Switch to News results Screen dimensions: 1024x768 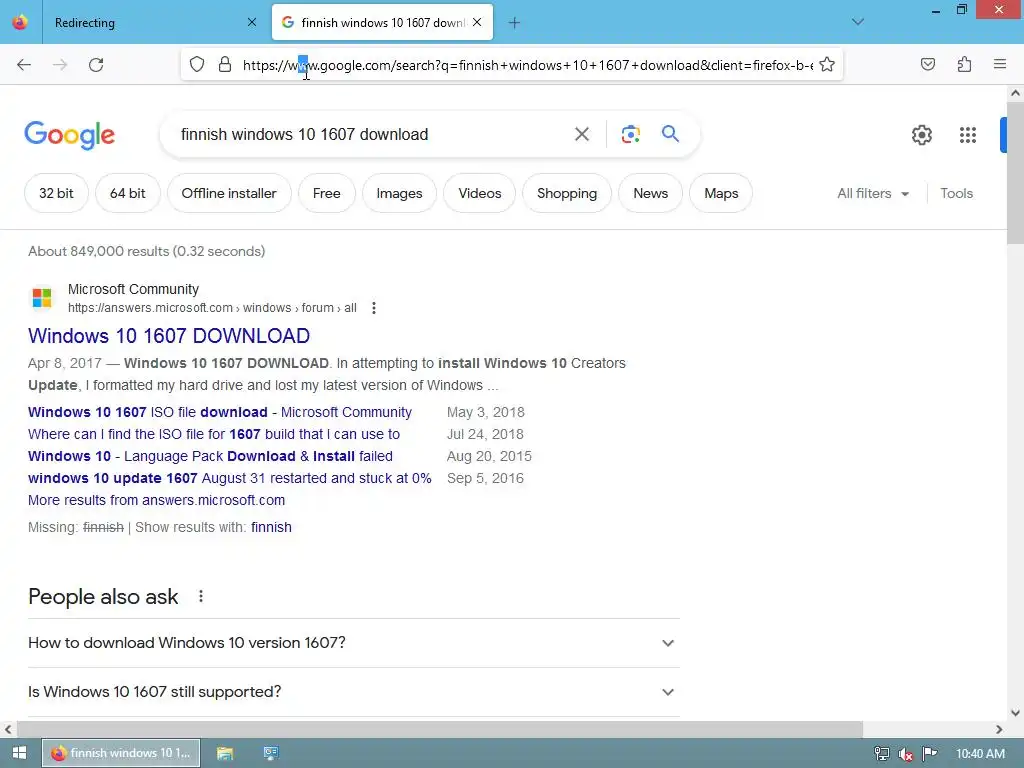[650, 193]
